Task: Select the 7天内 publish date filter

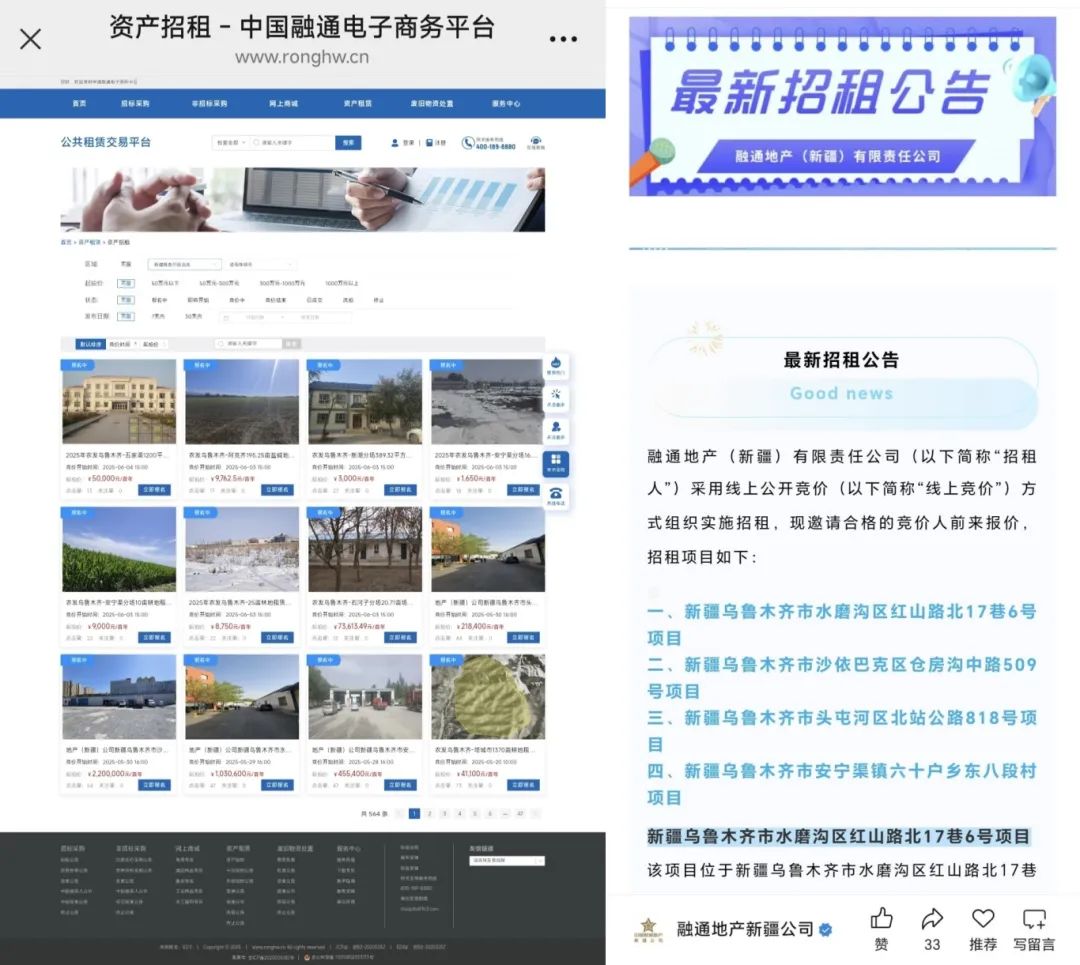Action: pyautogui.click(x=157, y=316)
